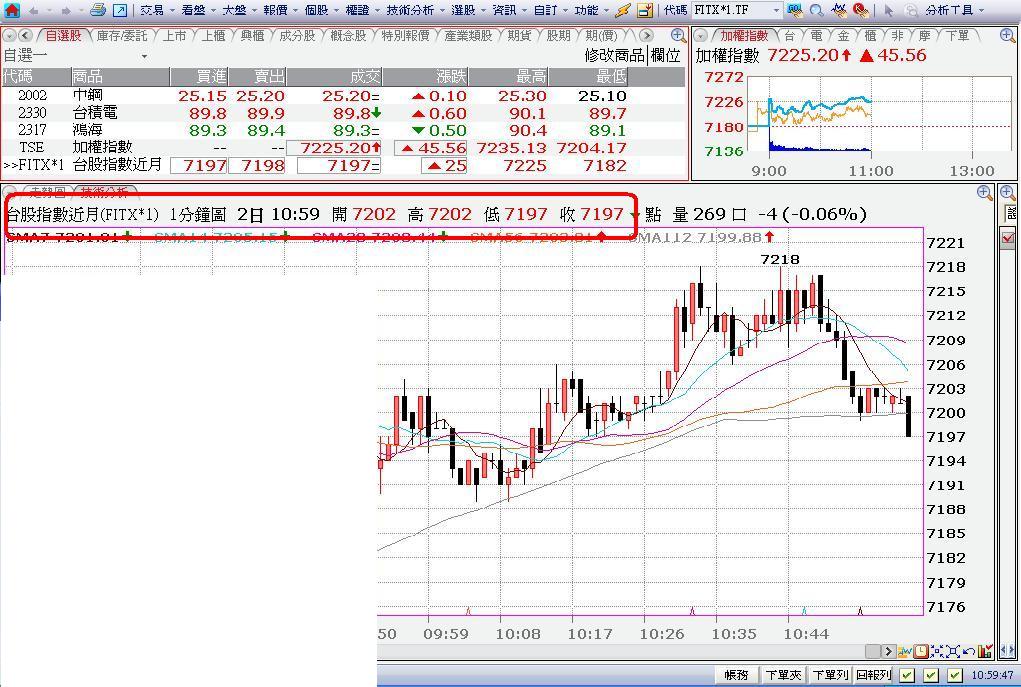The width and height of the screenshot is (1021, 687).
Task: Open the 資訊 menu
Action: click(x=505, y=10)
